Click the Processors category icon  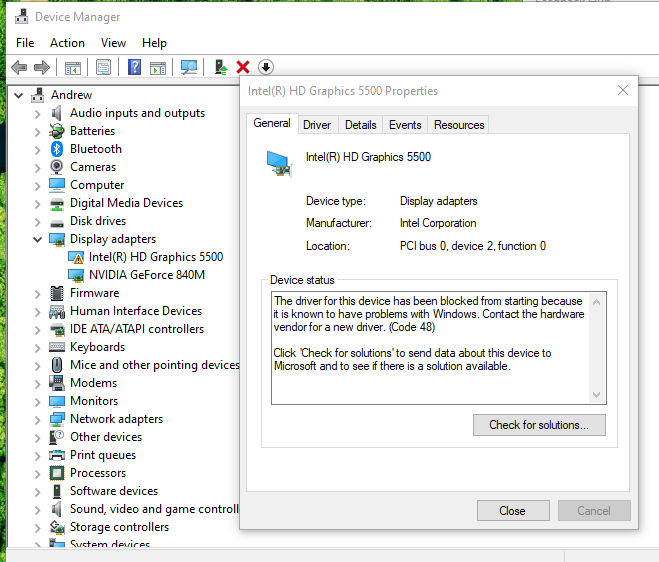57,473
